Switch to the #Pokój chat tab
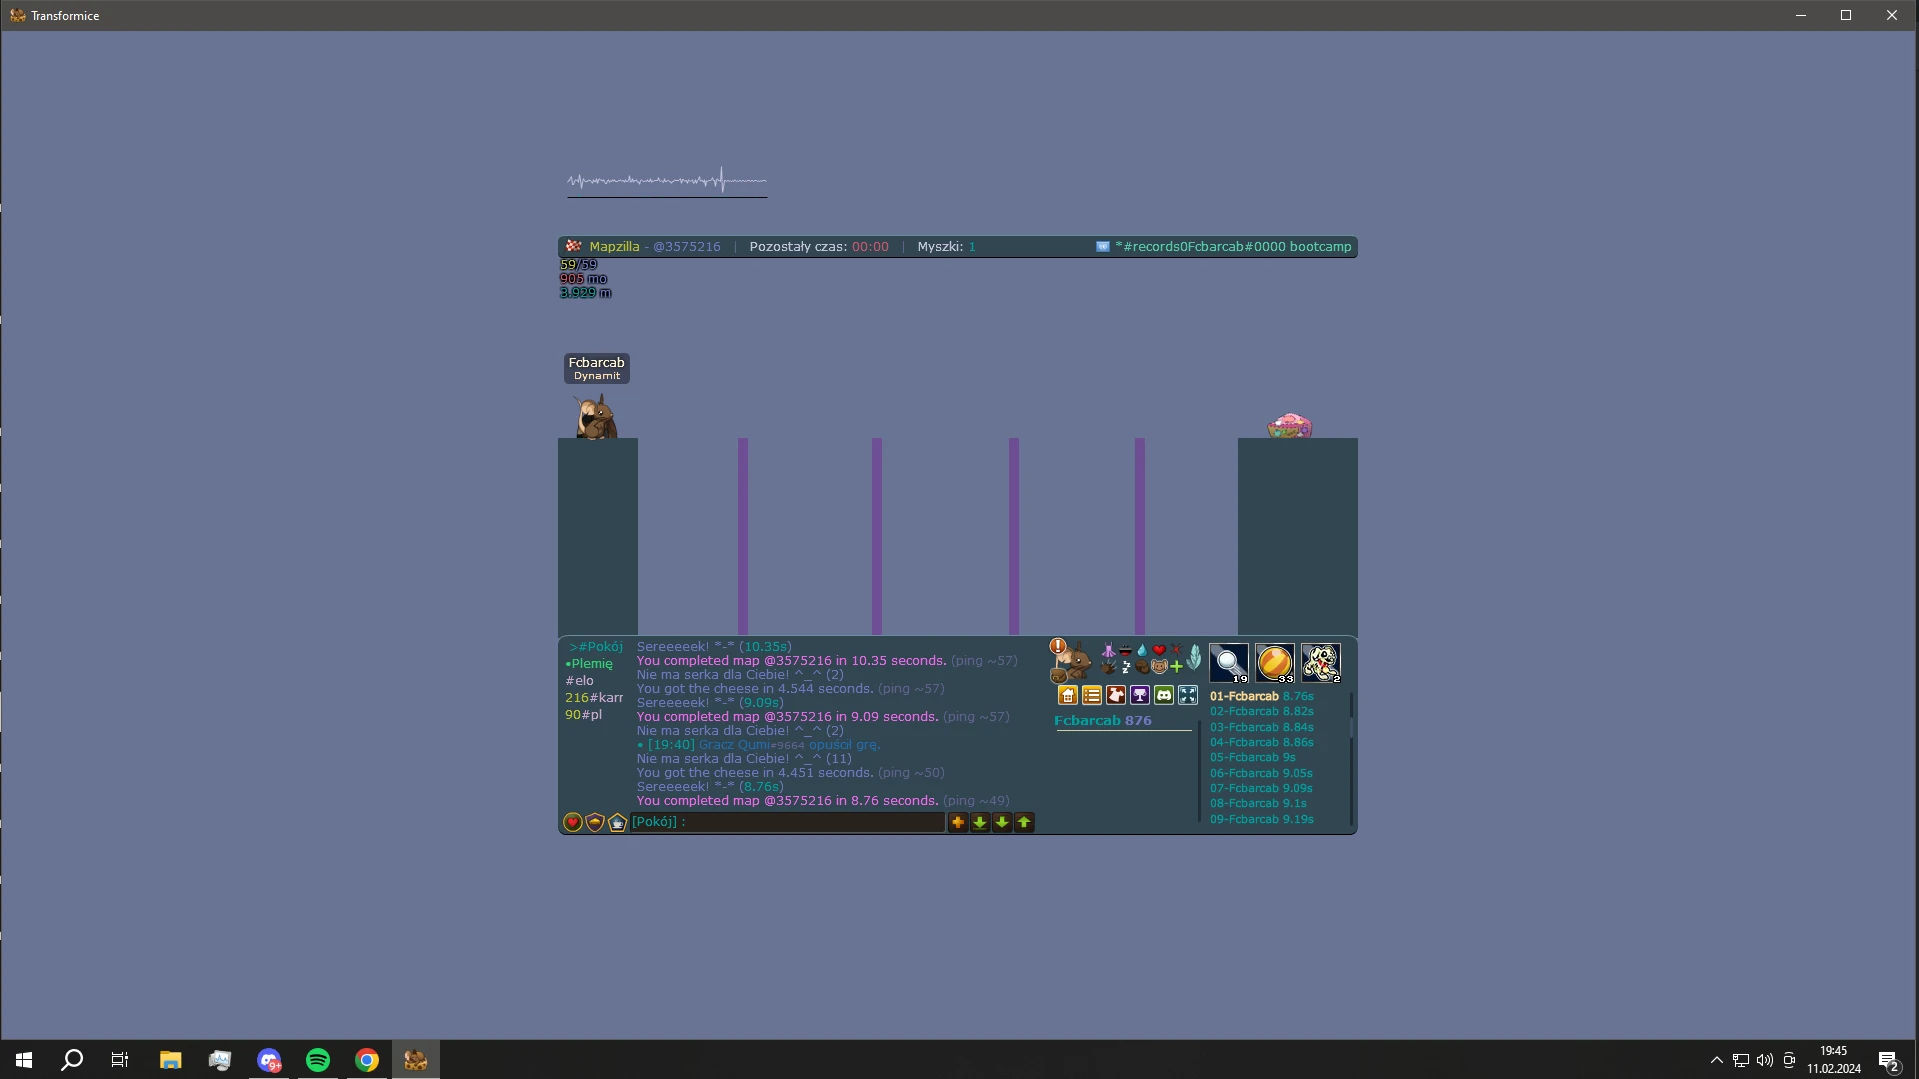 (x=596, y=647)
